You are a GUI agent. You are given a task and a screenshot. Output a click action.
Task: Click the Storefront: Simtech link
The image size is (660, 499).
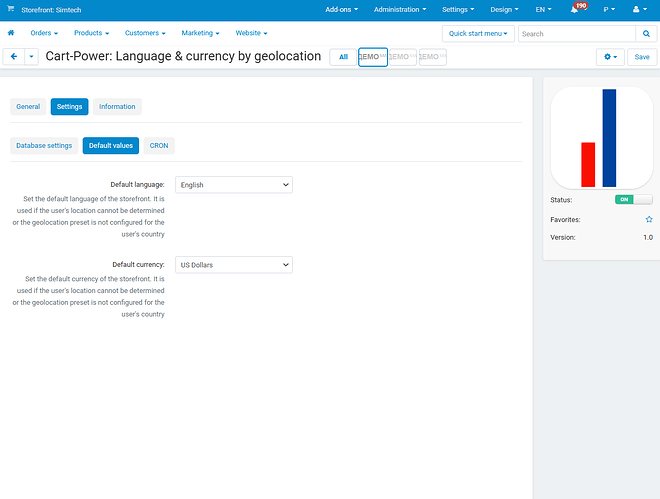[x=51, y=10]
